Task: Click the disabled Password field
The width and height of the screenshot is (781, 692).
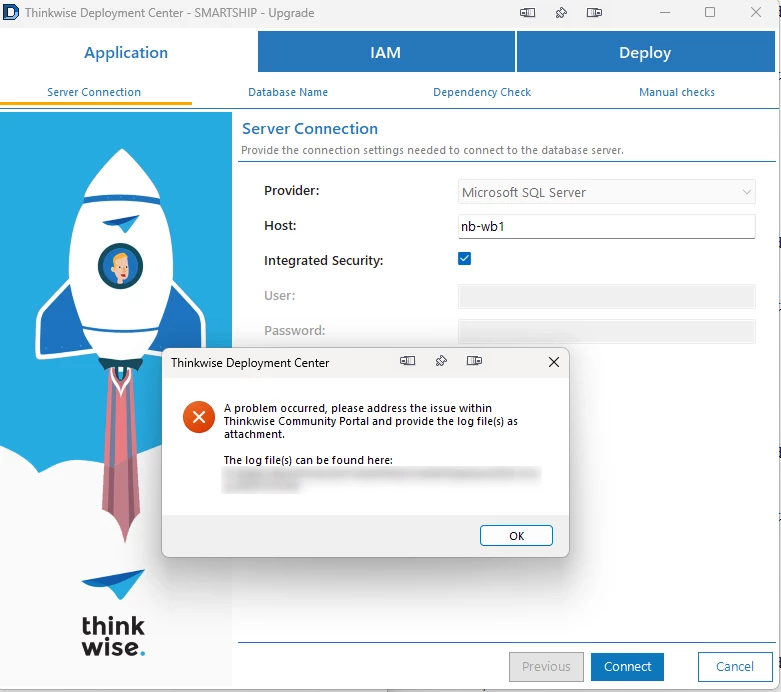Action: tap(606, 331)
